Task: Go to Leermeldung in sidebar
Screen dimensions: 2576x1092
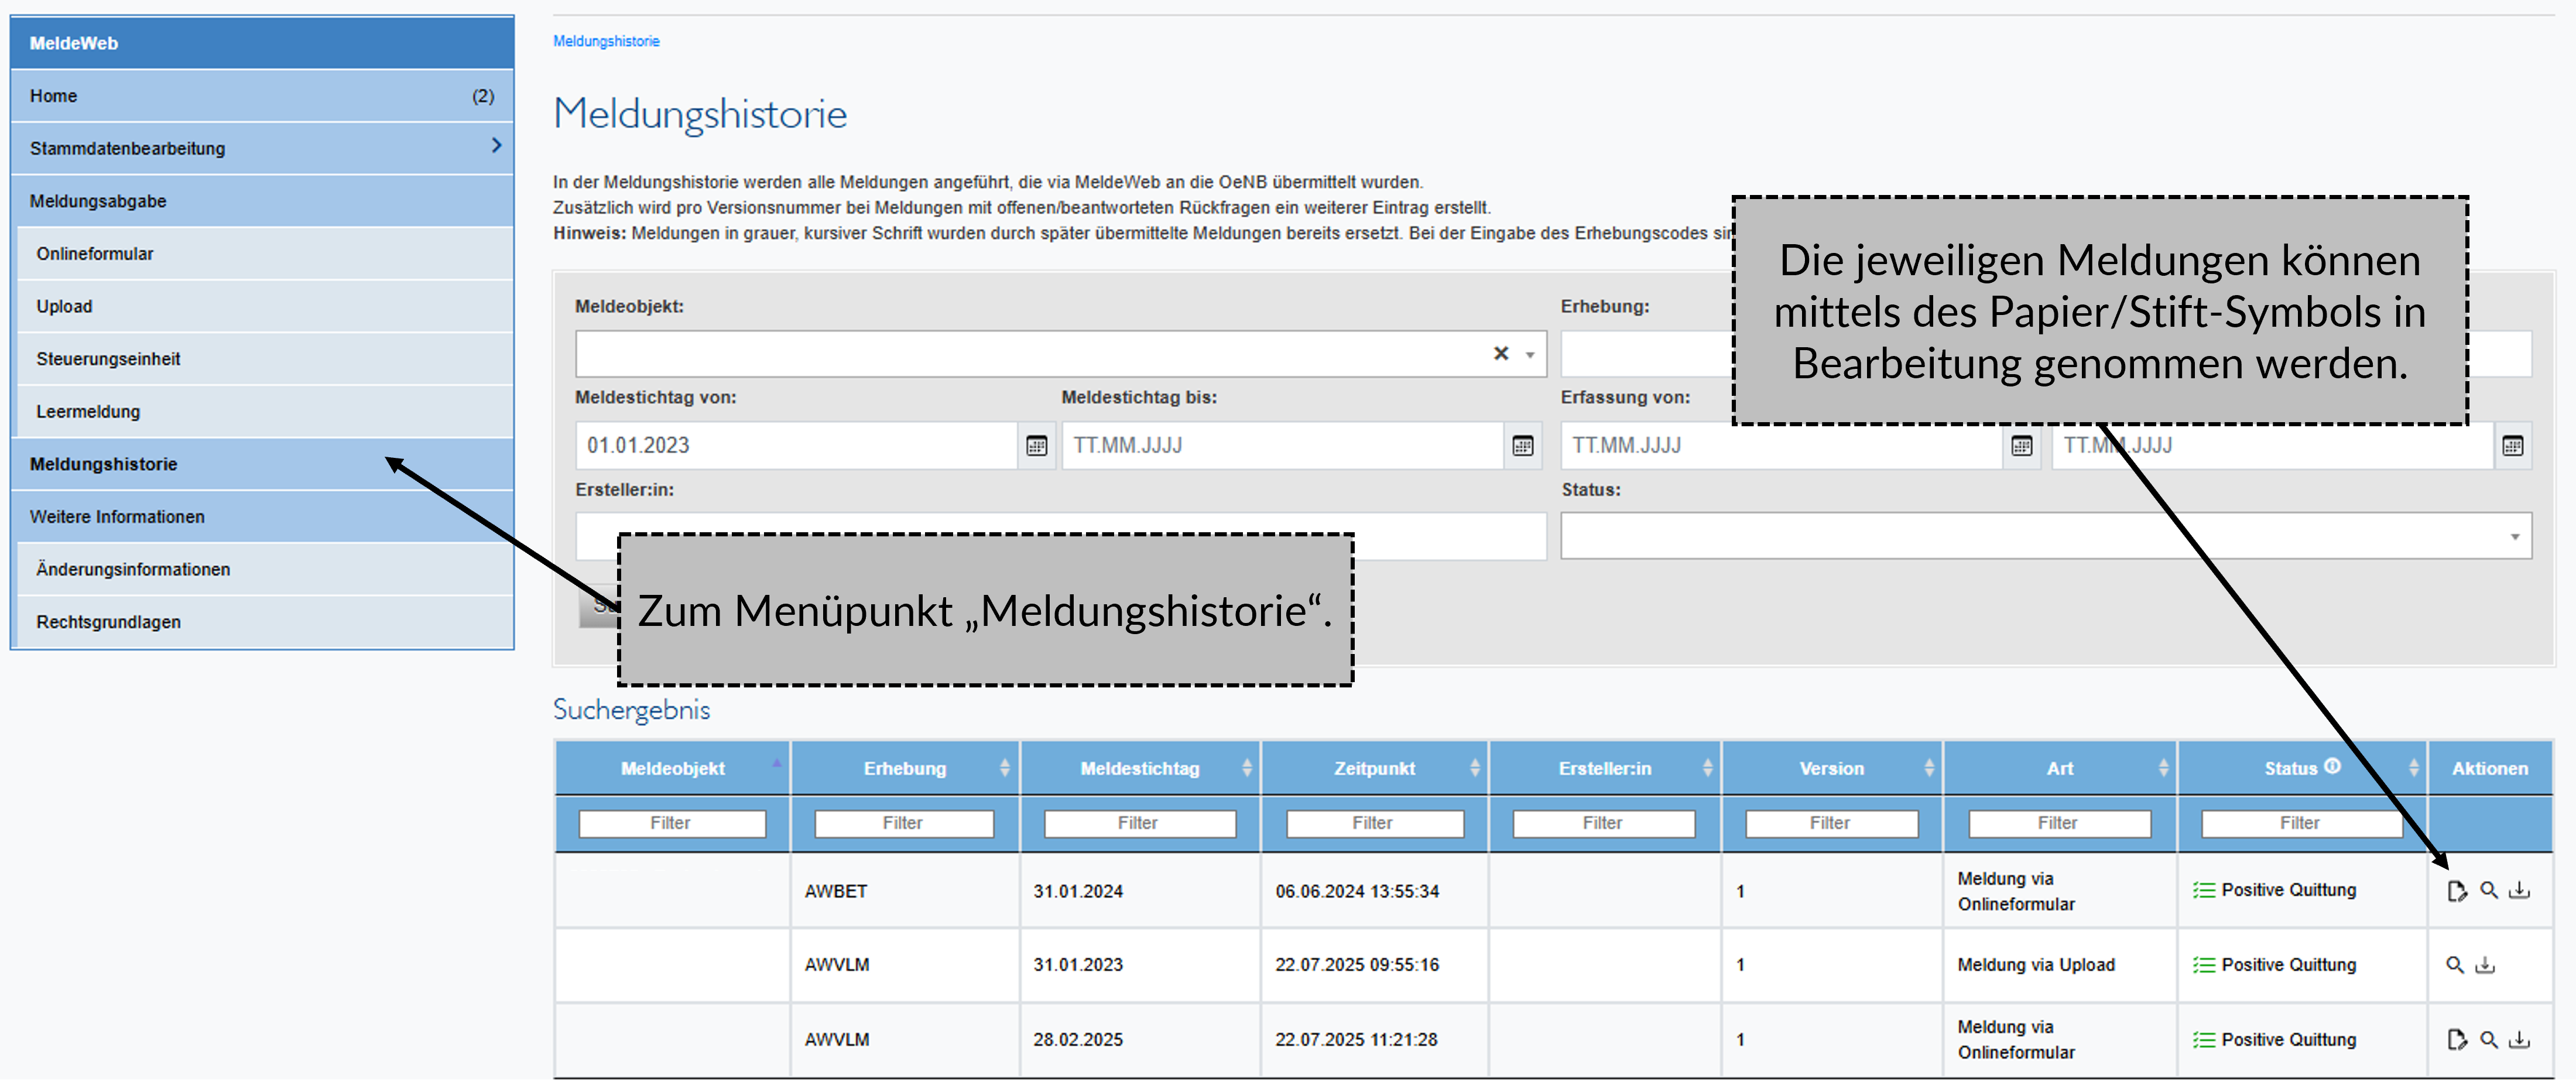Action: click(x=88, y=412)
